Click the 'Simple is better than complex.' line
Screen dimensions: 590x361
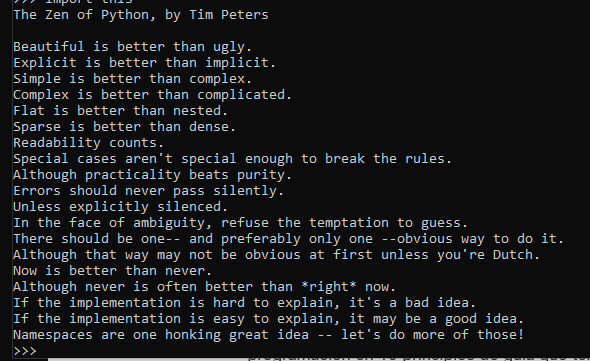(132, 79)
